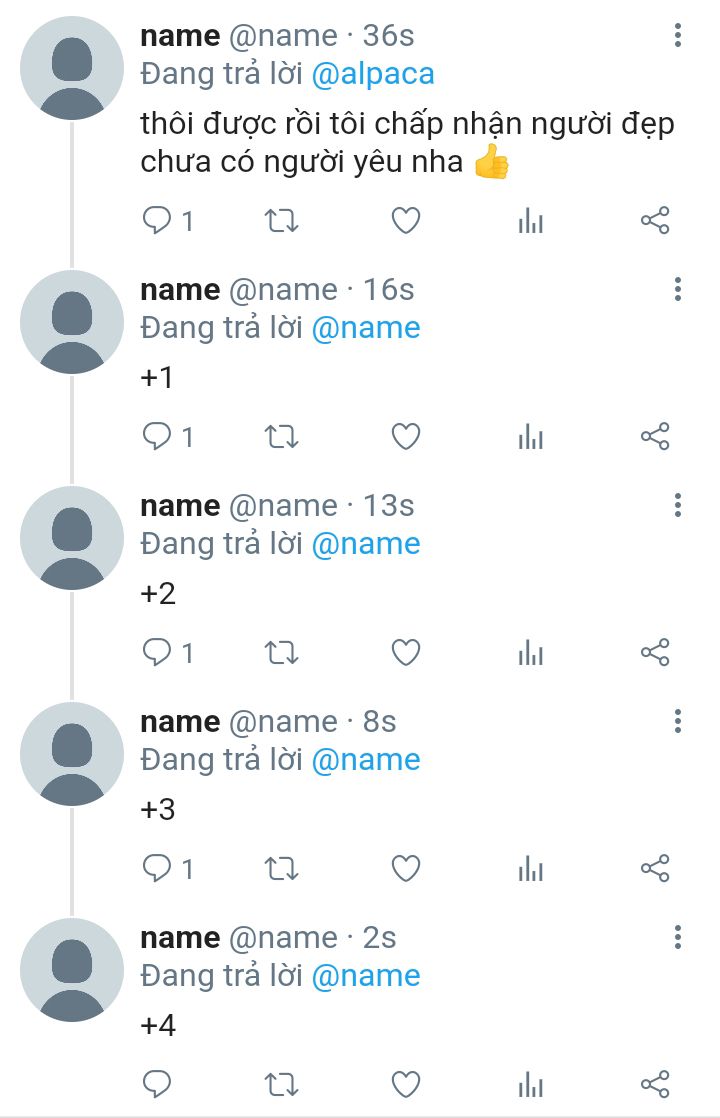Retweet the +1 reply

pyautogui.click(x=282, y=436)
